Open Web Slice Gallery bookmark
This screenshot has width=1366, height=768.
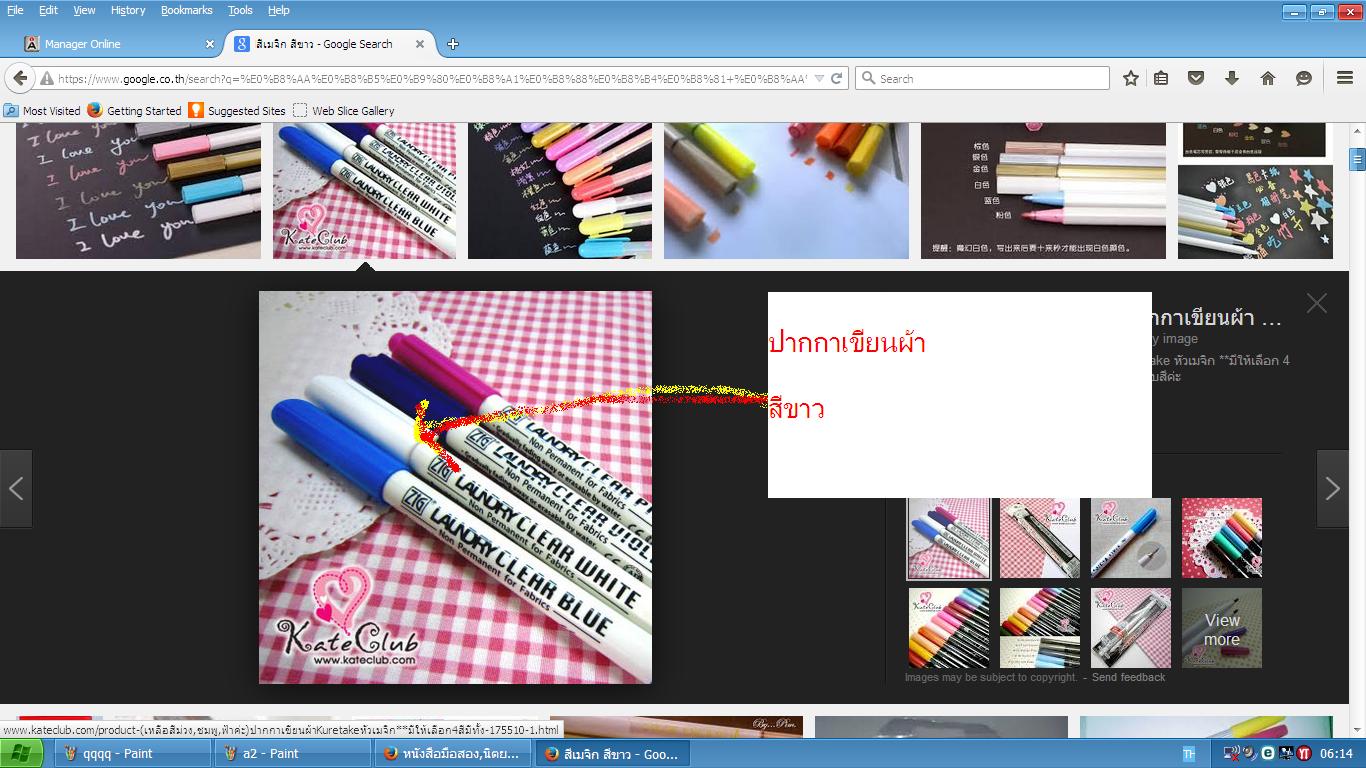(344, 111)
